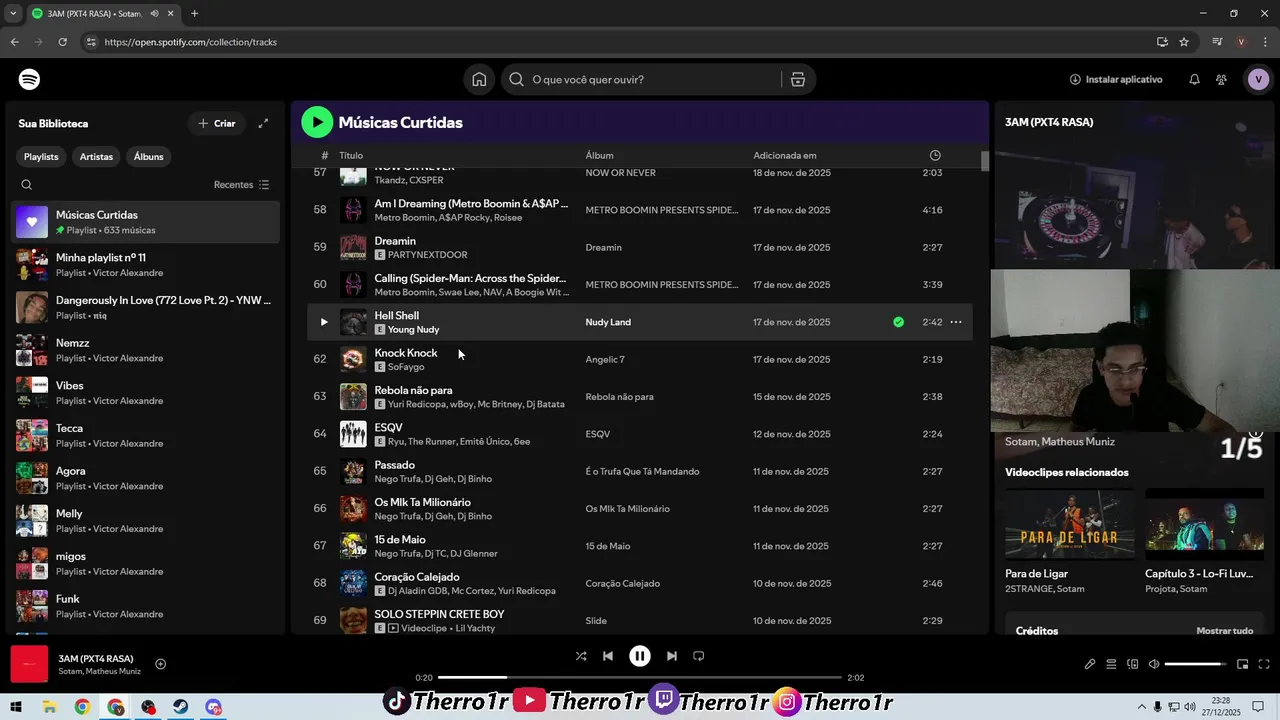Image resolution: width=1280 pixels, height=720 pixels.
Task: Filter the library by Álbuns
Action: [x=148, y=156]
